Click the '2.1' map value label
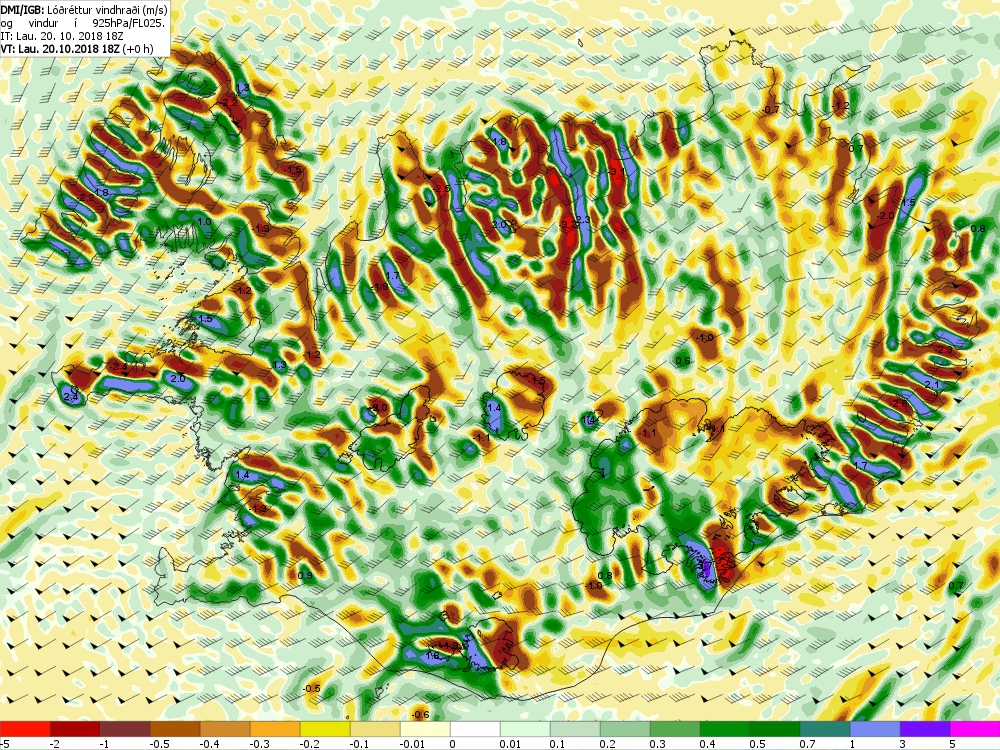 click(x=932, y=385)
